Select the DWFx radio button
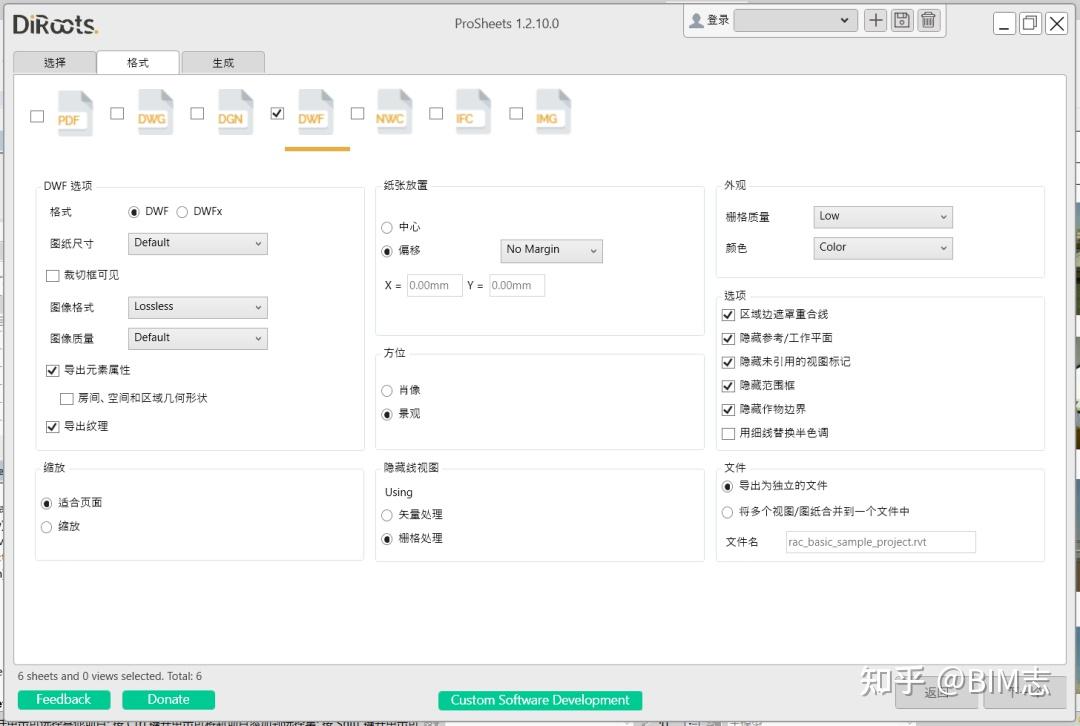Screen dimensions: 1080x726 (x=181, y=212)
